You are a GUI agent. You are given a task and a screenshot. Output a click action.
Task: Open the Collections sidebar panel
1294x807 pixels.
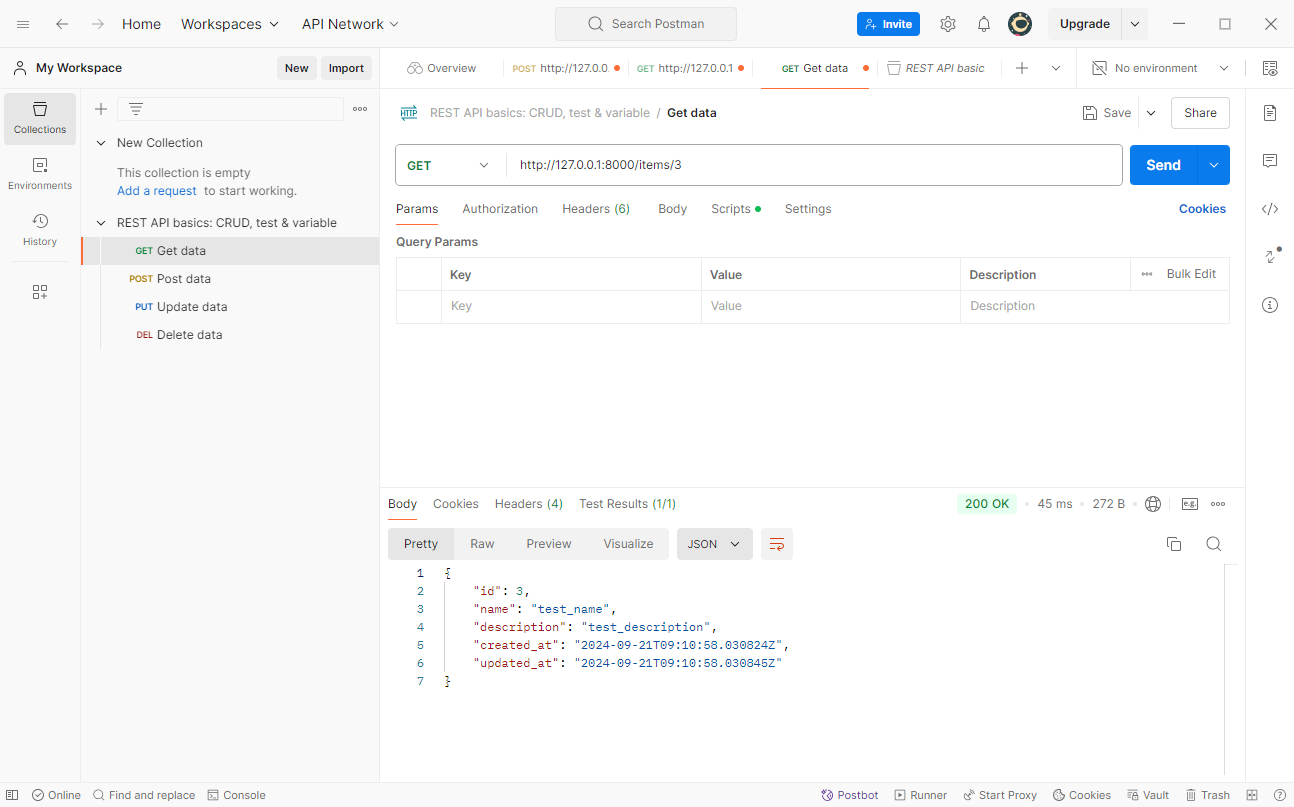click(40, 118)
